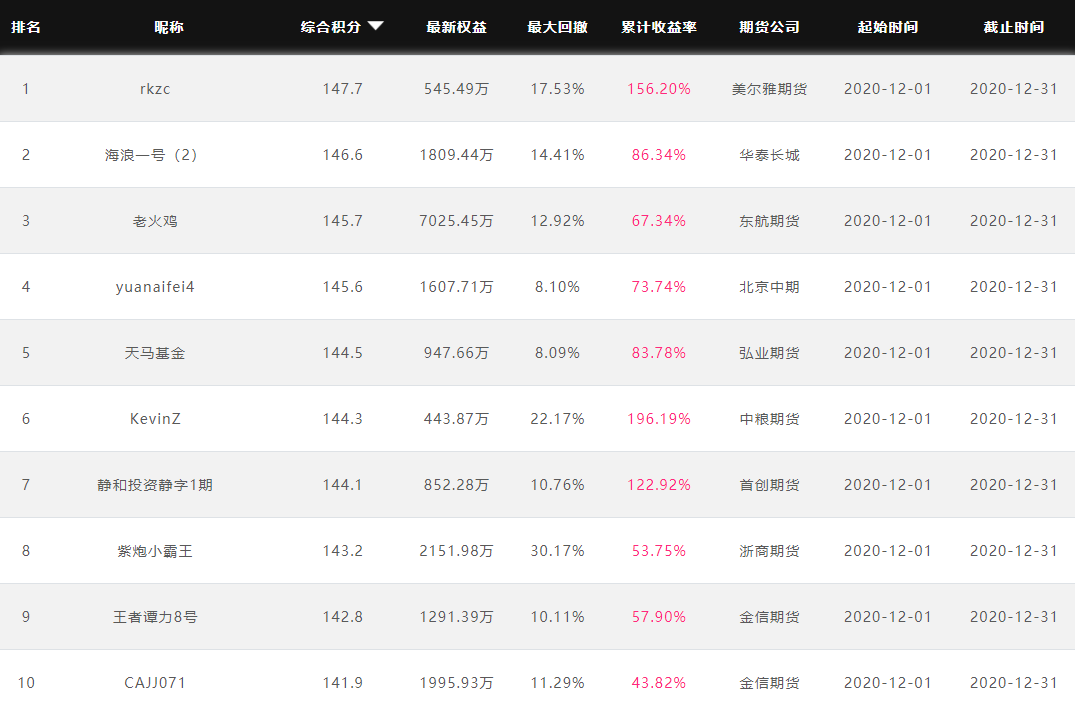
Task: Select 金信期货 in CAJJ071 row
Action: pyautogui.click(x=769, y=683)
